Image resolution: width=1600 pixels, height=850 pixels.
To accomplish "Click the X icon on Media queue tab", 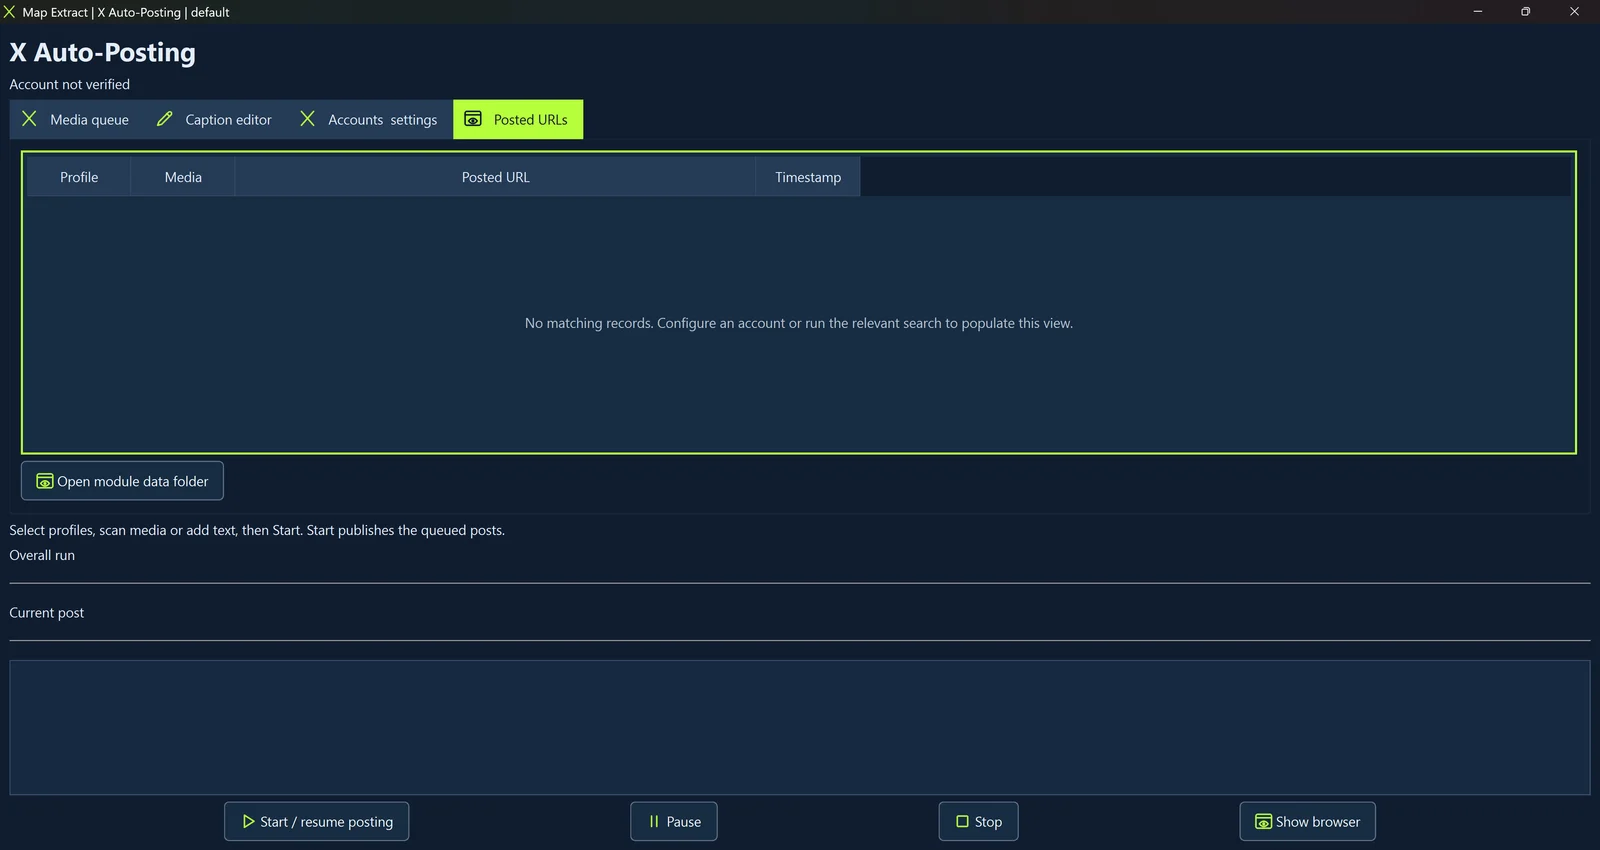I will (30, 119).
